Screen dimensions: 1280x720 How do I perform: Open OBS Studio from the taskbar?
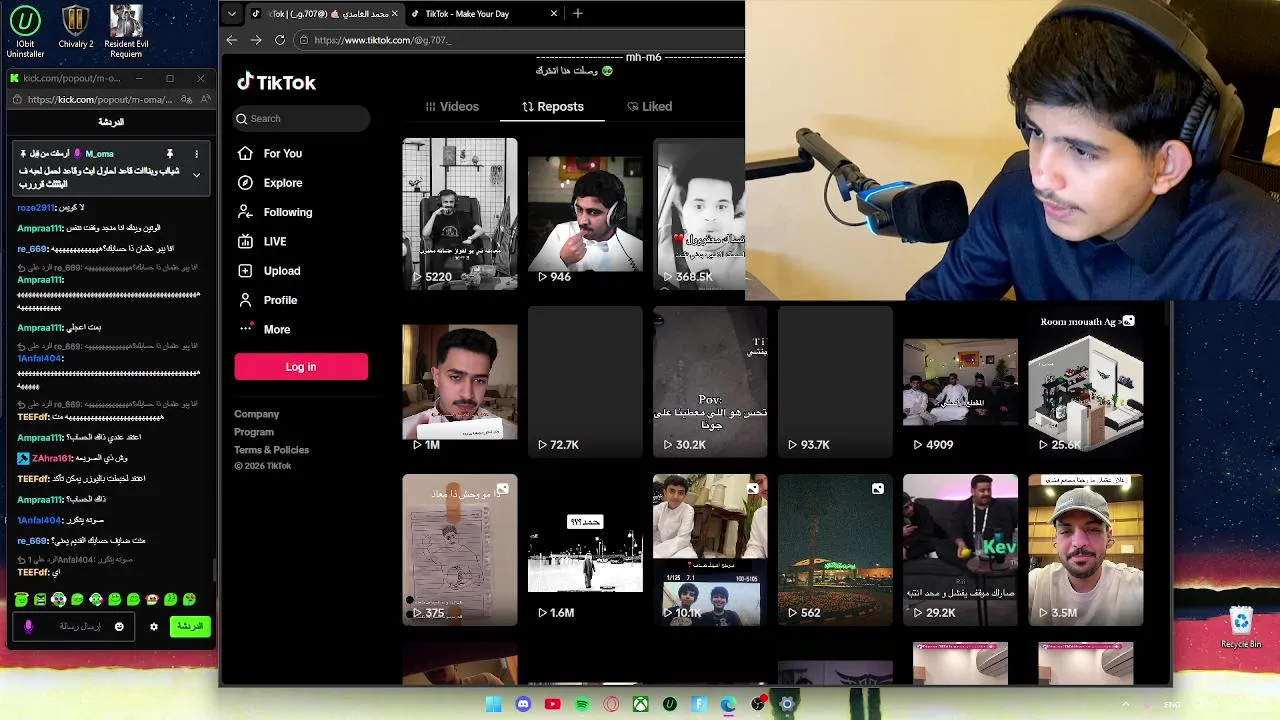758,705
